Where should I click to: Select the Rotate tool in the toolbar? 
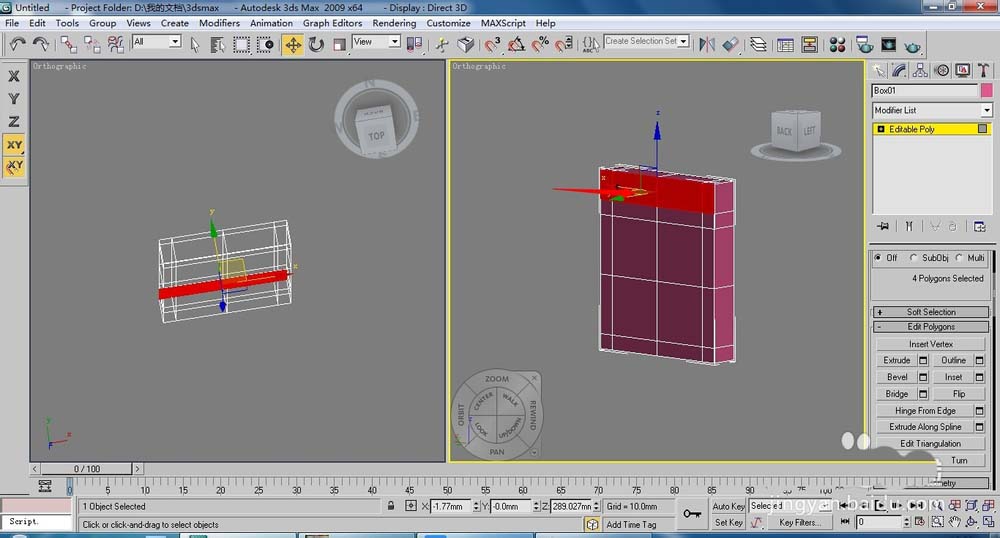[316, 44]
